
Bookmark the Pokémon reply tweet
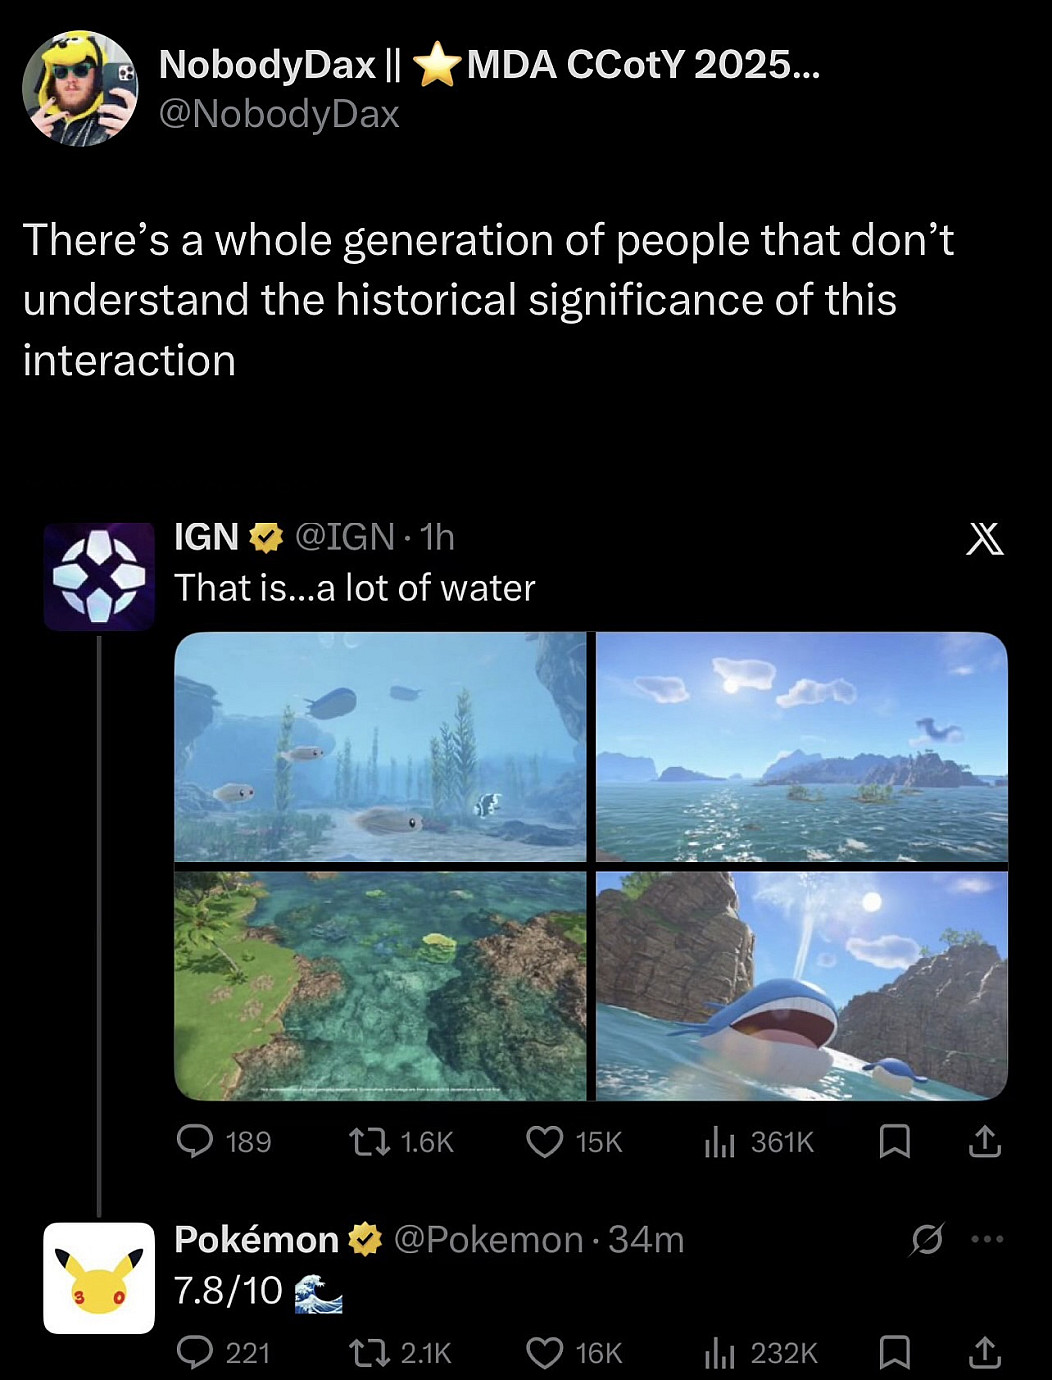(x=894, y=1353)
